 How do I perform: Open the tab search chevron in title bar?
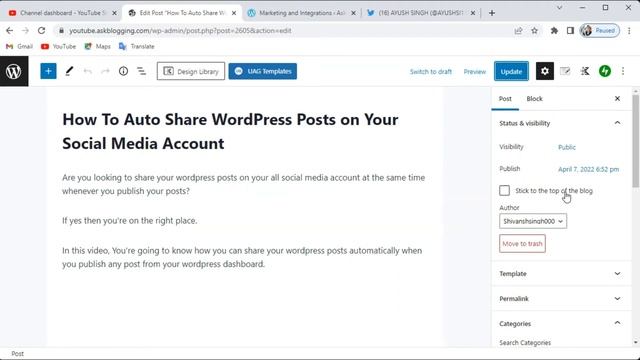(x=559, y=7)
